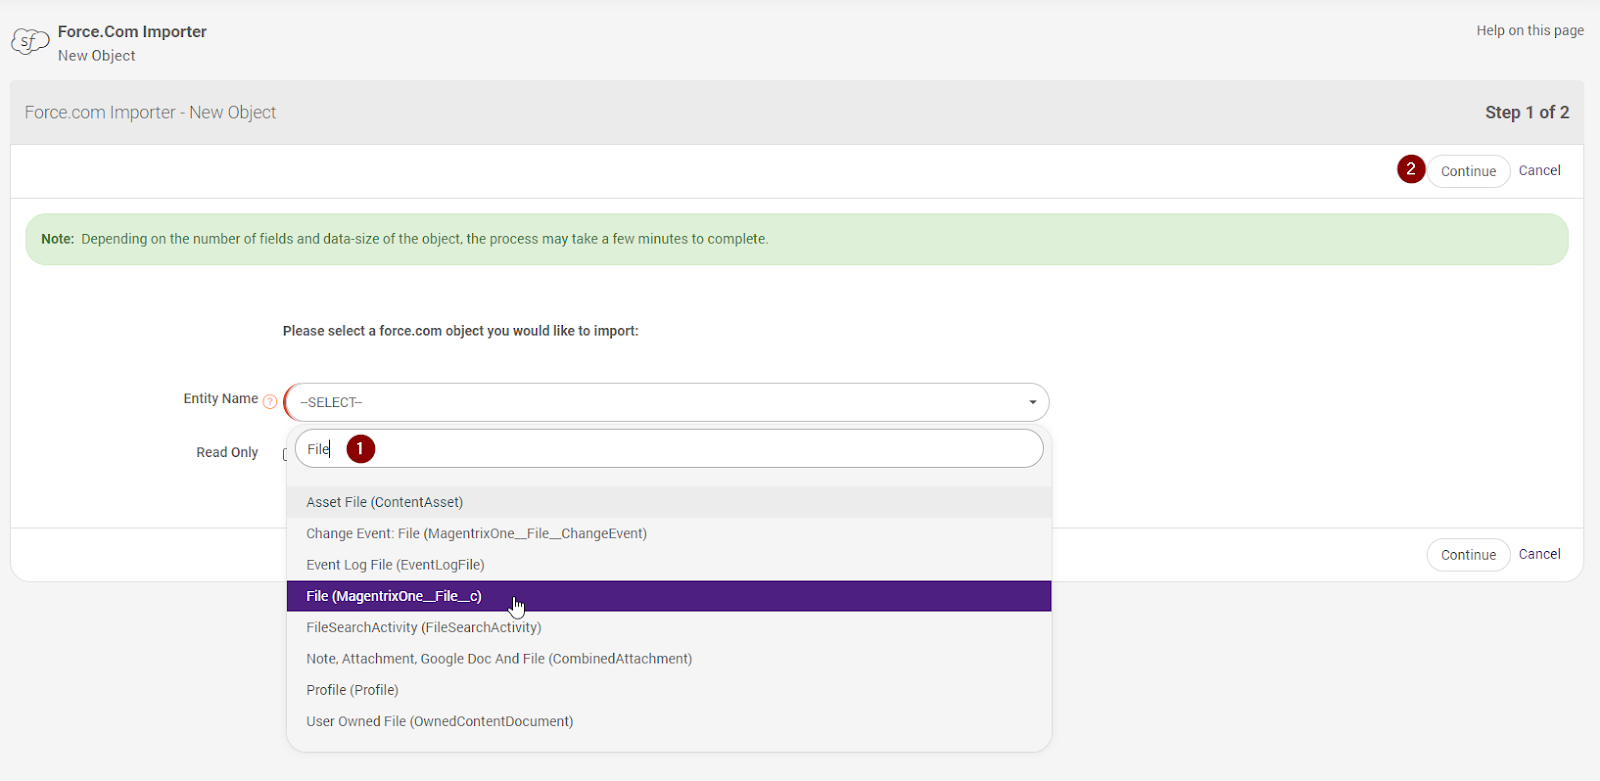Select Asset File (ContentAsset) option

[x=669, y=502]
